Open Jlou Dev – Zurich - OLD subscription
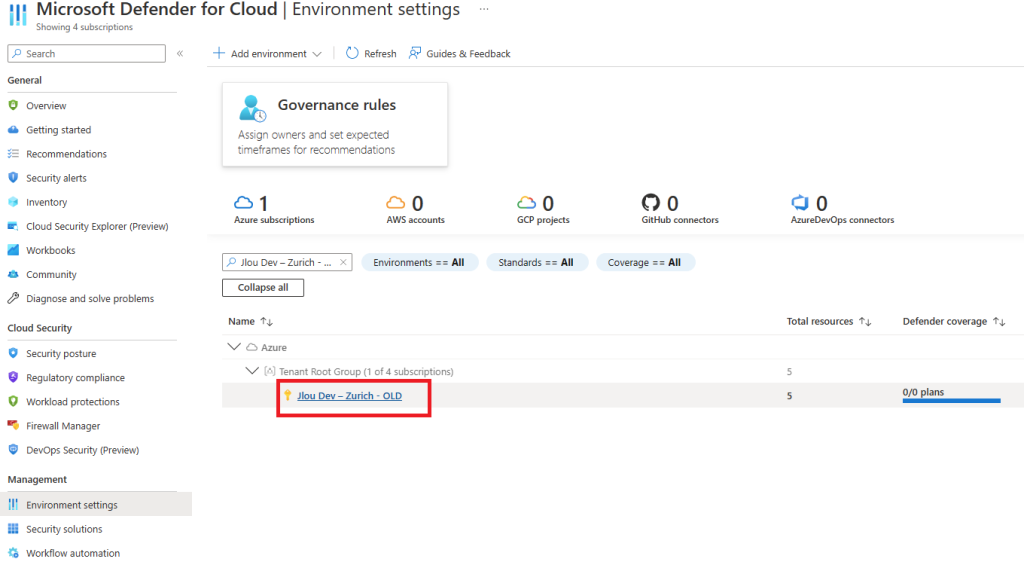 pyautogui.click(x=349, y=396)
